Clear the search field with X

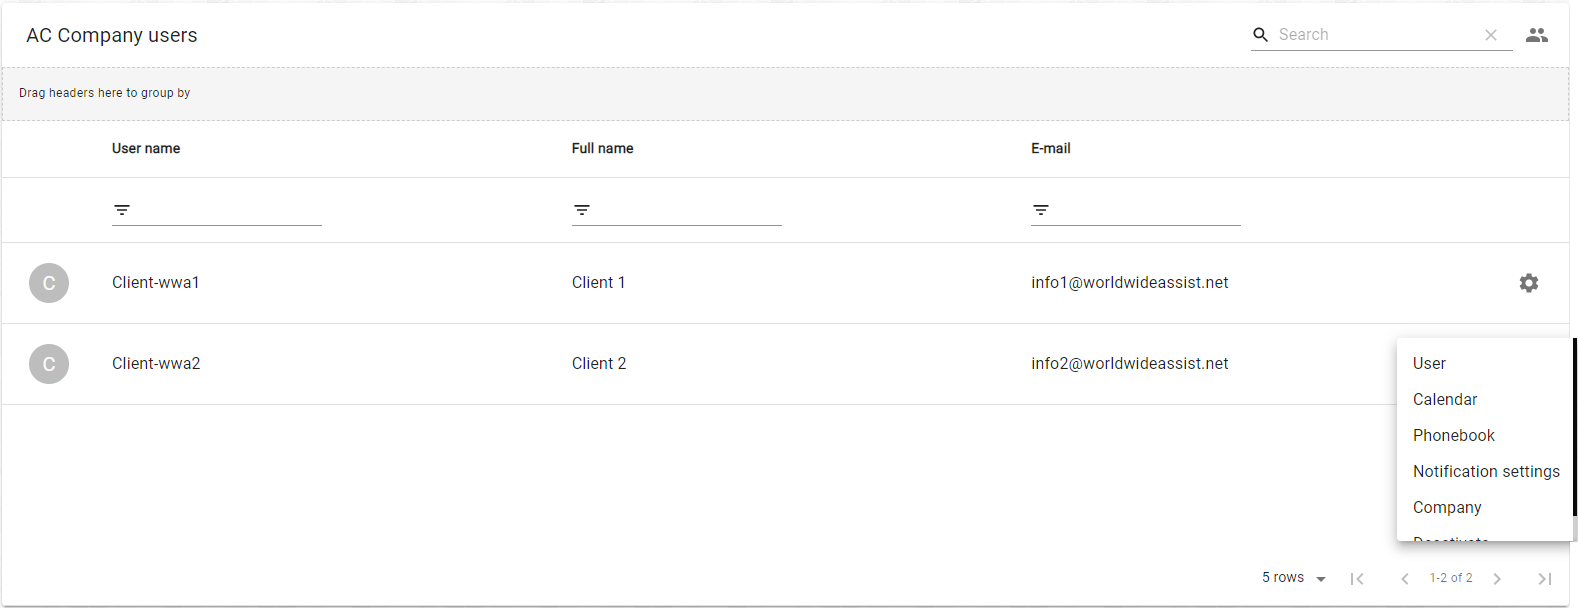click(1491, 35)
